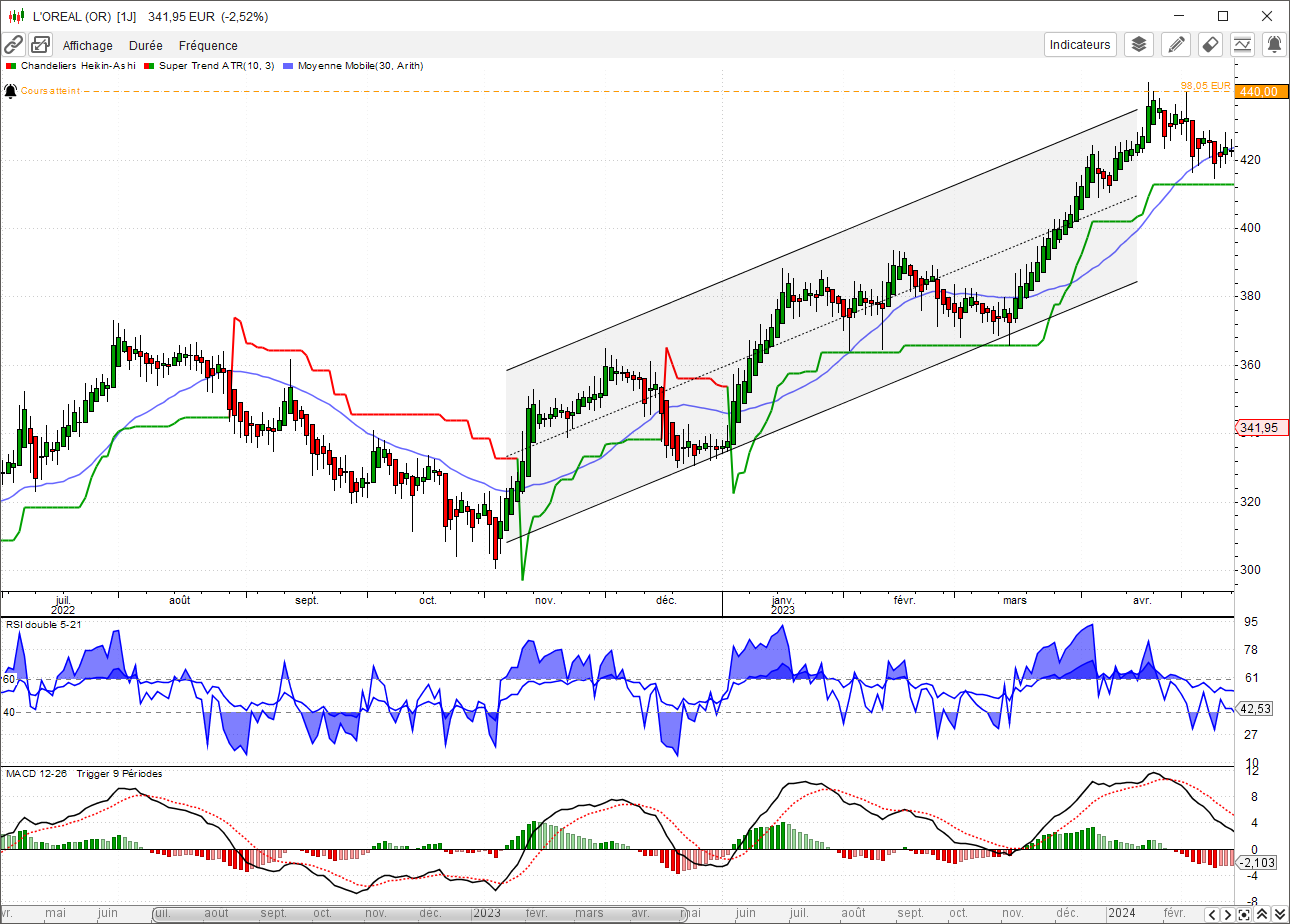Open alerts with the bell icon

click(x=1274, y=44)
